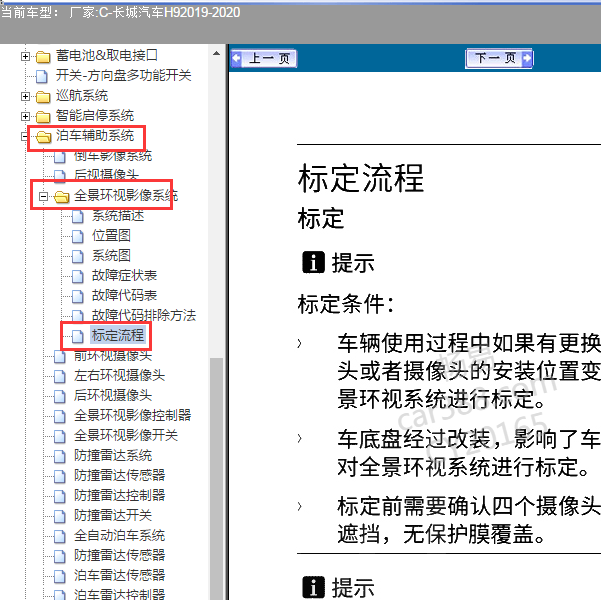Image resolution: width=601 pixels, height=600 pixels.
Task: Click the 泊车辅助系统 open folder icon
Action: point(43,136)
